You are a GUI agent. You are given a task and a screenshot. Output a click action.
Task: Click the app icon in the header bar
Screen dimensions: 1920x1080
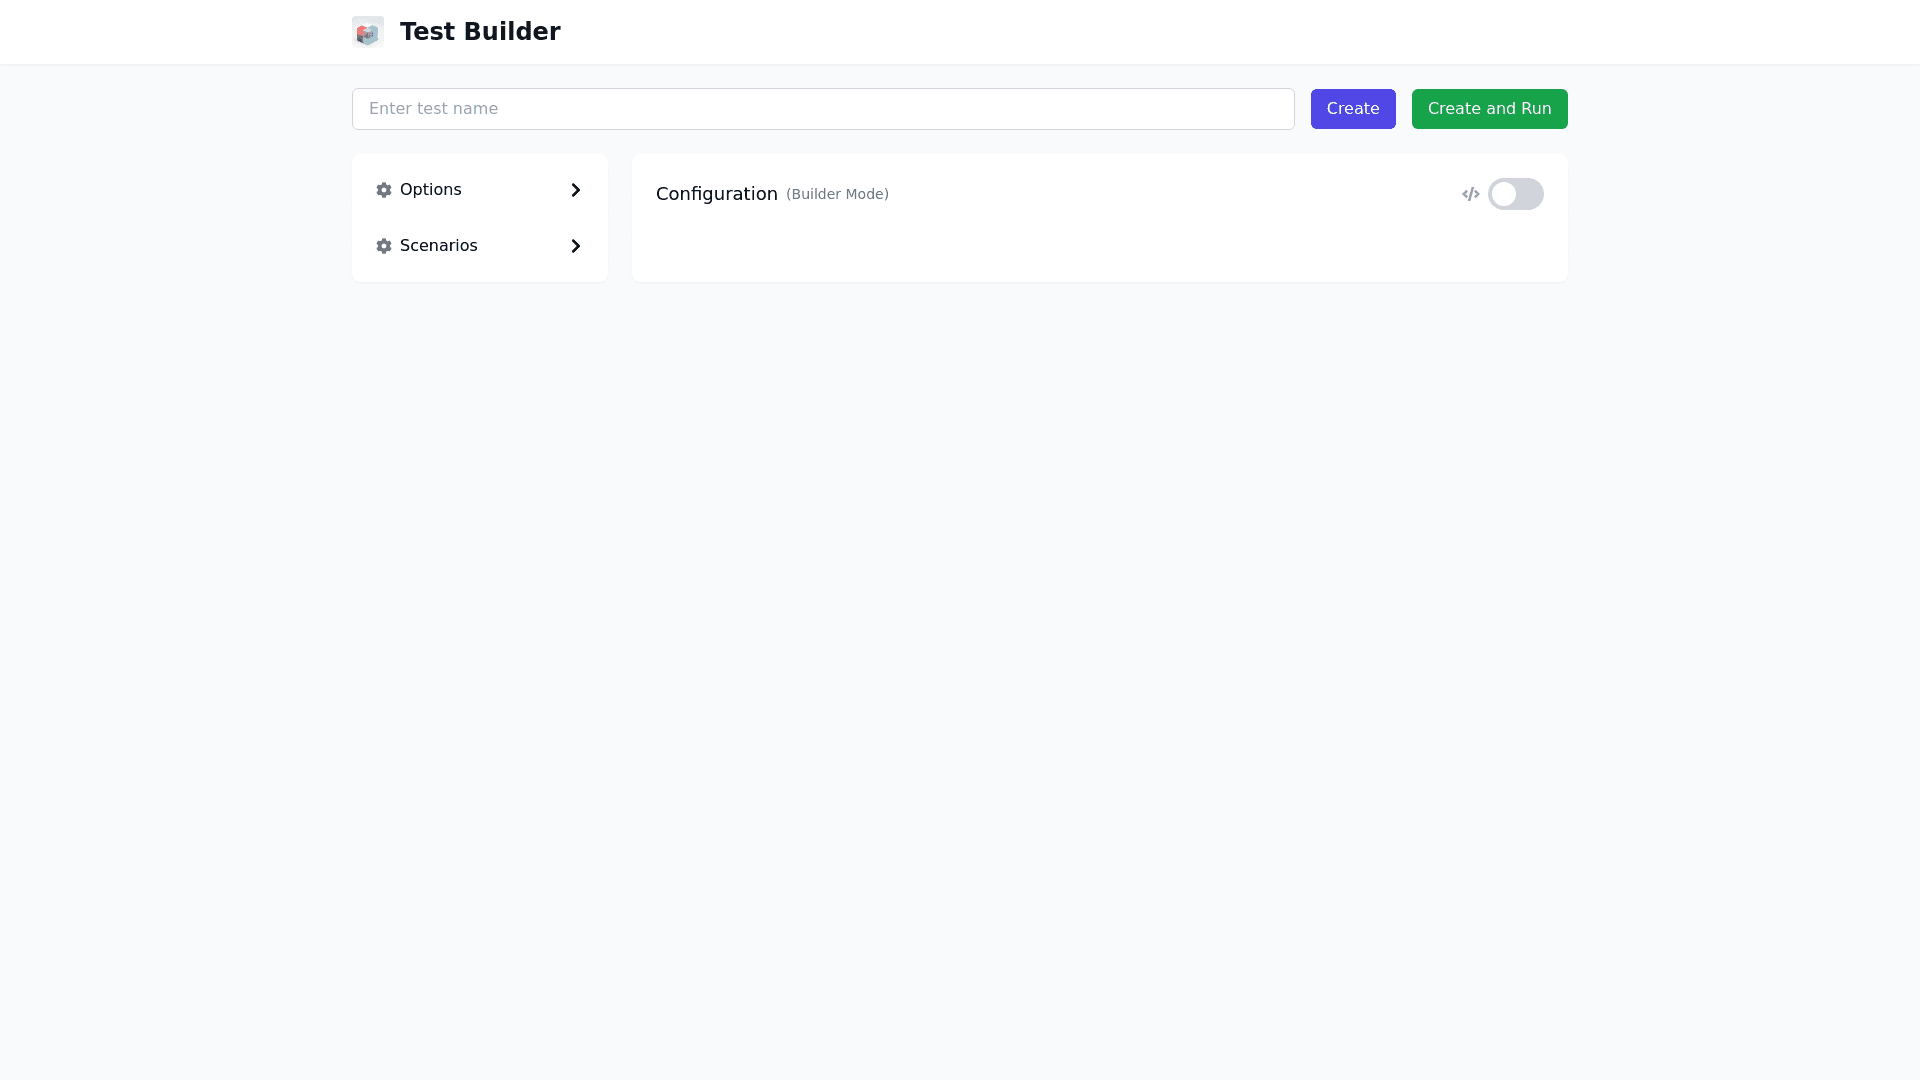pos(367,31)
